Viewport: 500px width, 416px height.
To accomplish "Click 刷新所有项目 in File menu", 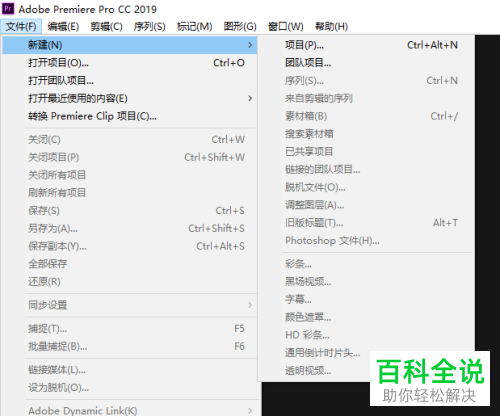I will coord(130,193).
